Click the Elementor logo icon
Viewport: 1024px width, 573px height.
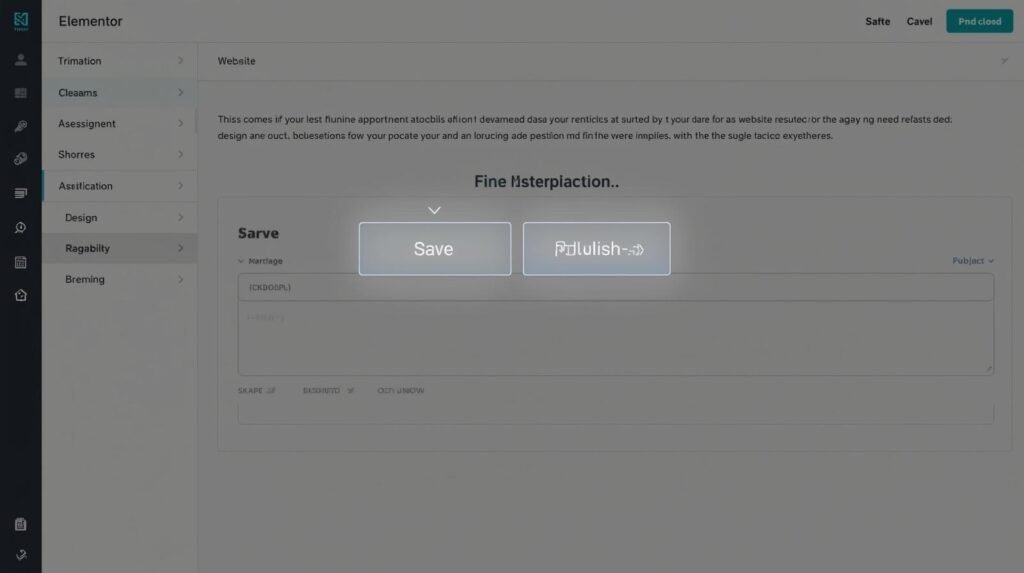pyautogui.click(x=21, y=21)
